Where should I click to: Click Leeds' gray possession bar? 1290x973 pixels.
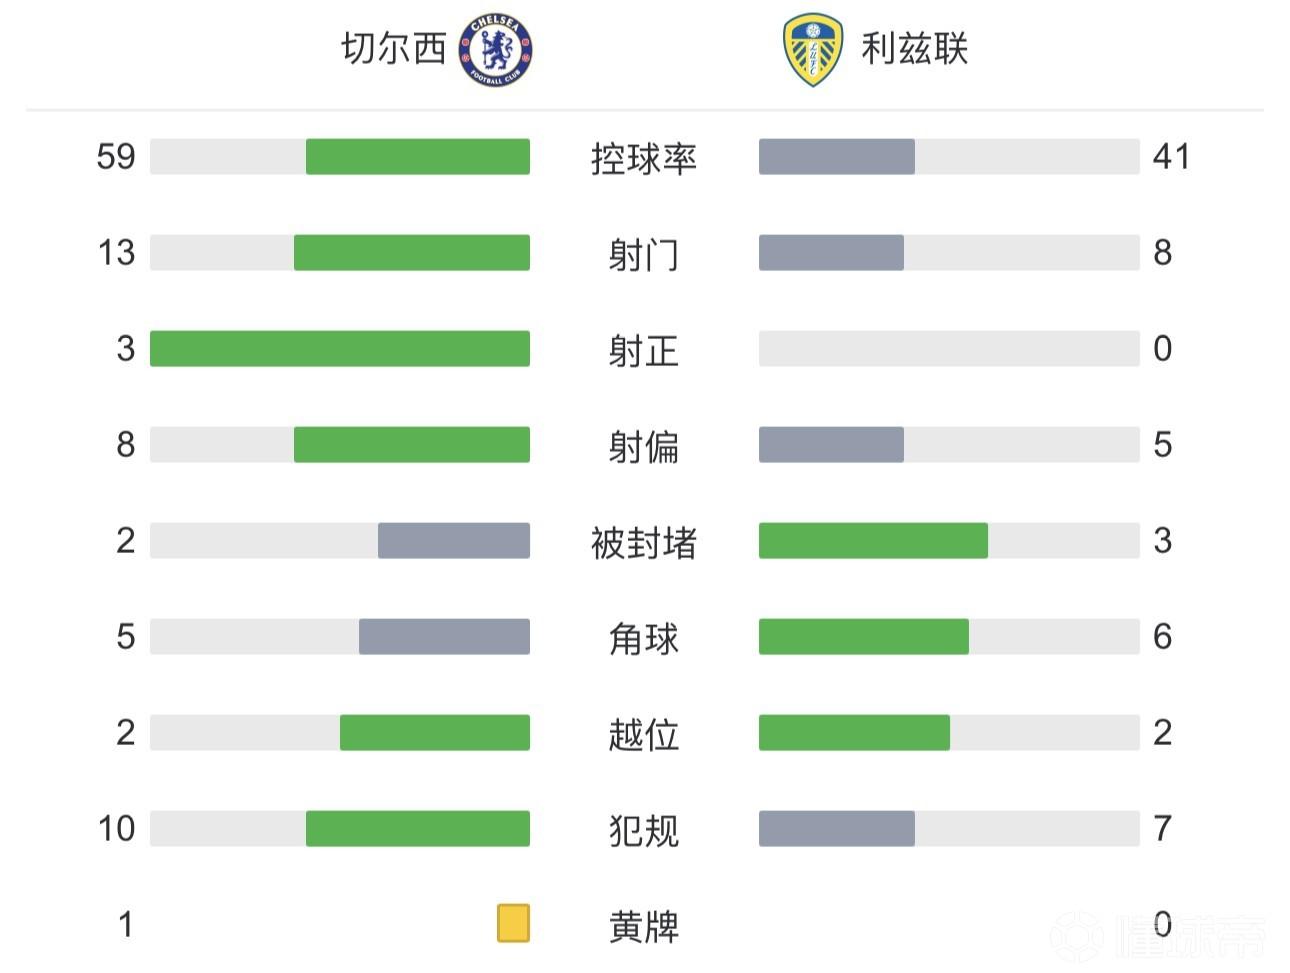(x=836, y=157)
